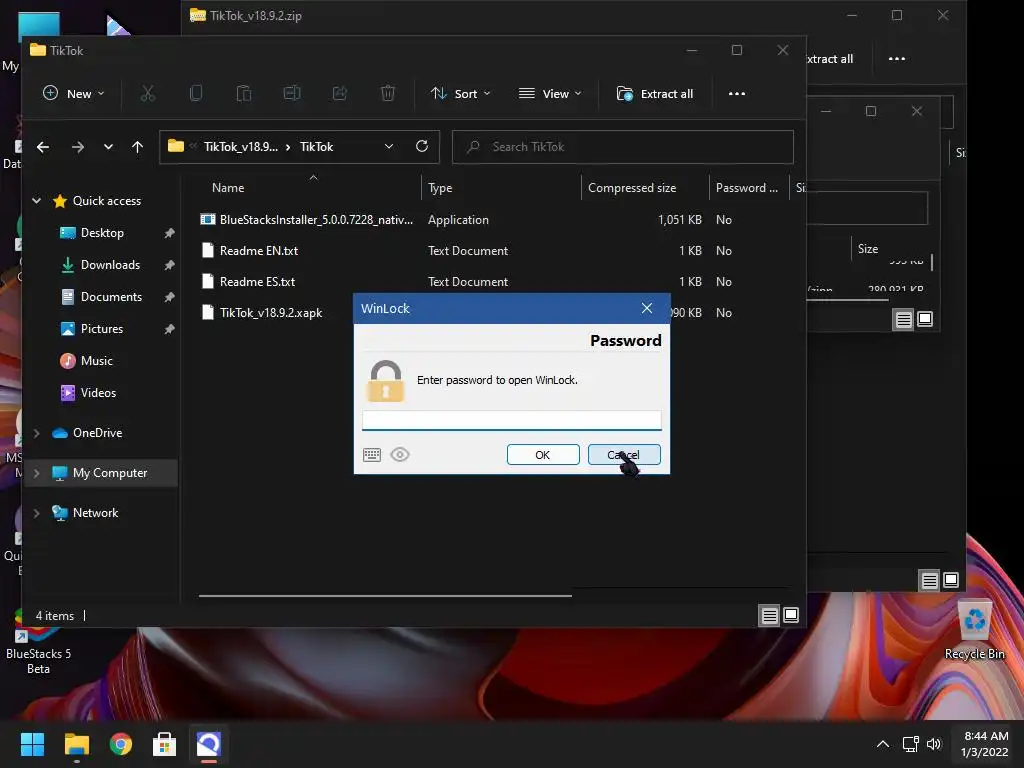Image resolution: width=1024 pixels, height=768 pixels.
Task: Go forward with the right arrow
Action: 78,147
